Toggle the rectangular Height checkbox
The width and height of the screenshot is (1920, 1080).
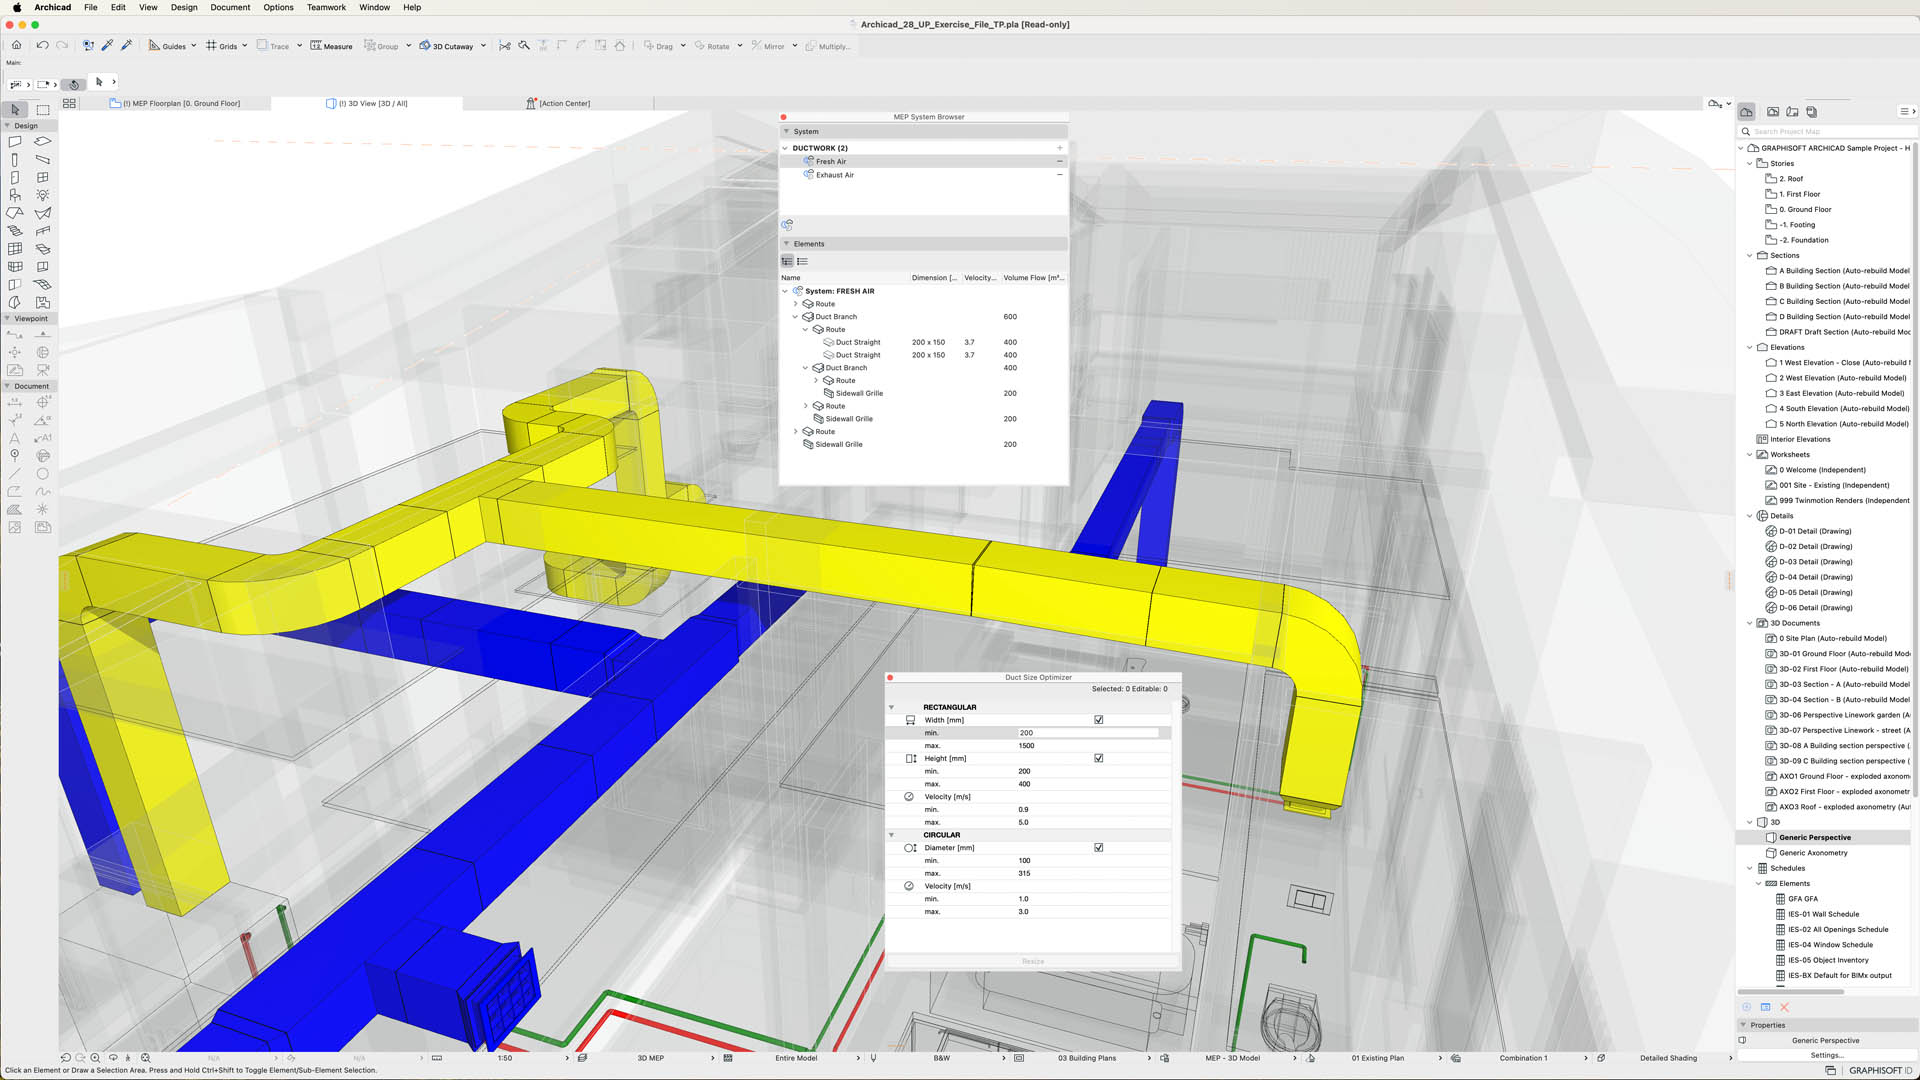[x=1098, y=758]
